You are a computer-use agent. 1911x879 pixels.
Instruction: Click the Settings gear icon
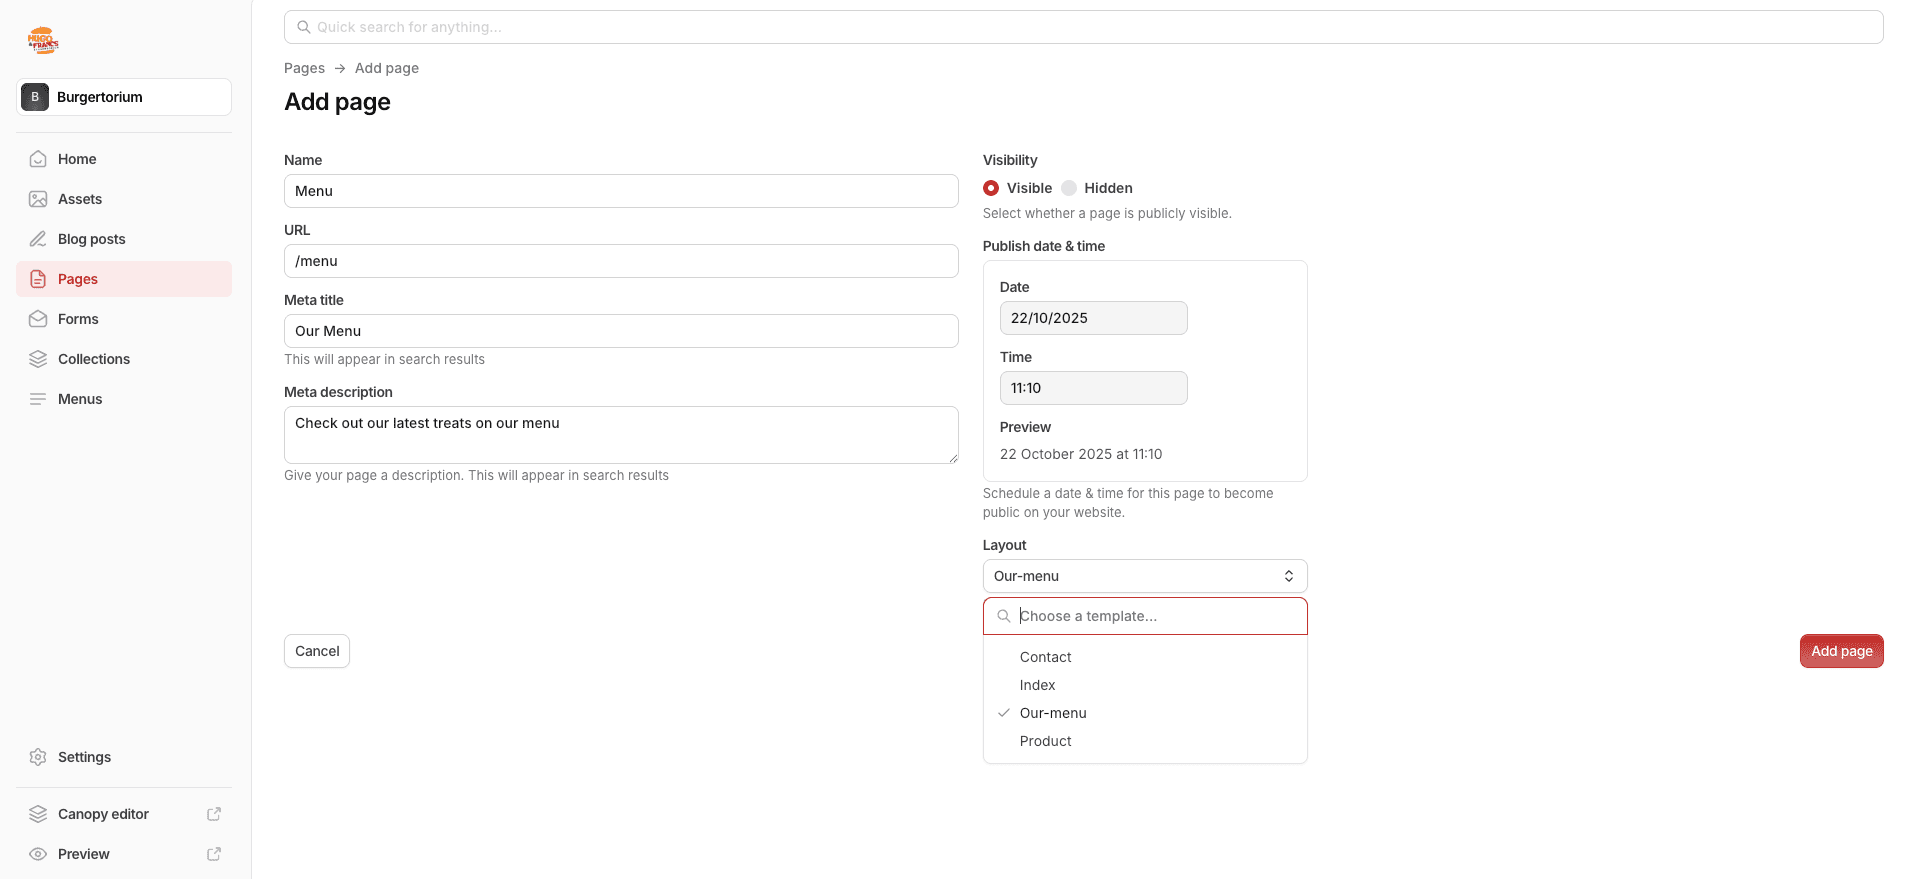pos(38,757)
